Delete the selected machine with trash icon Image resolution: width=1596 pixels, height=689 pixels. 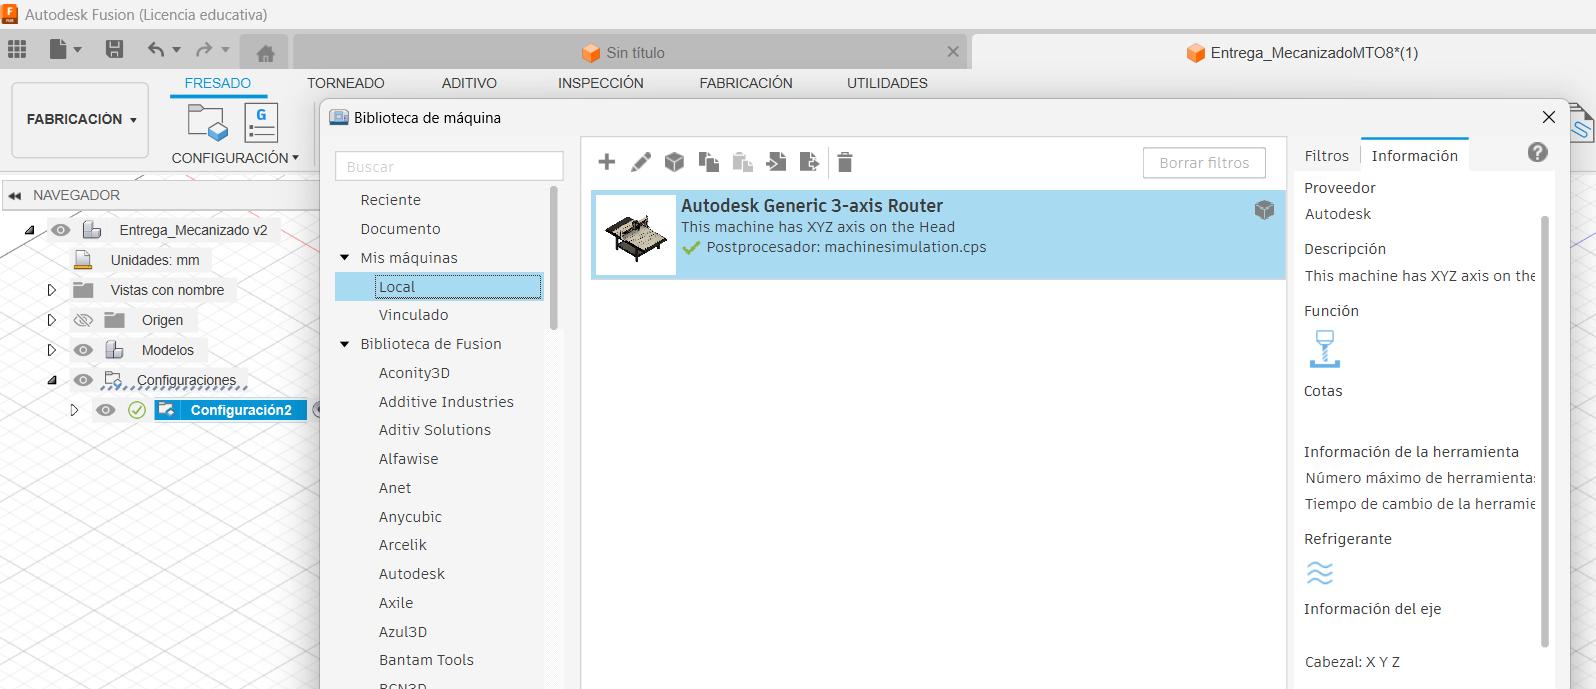pyautogui.click(x=845, y=162)
